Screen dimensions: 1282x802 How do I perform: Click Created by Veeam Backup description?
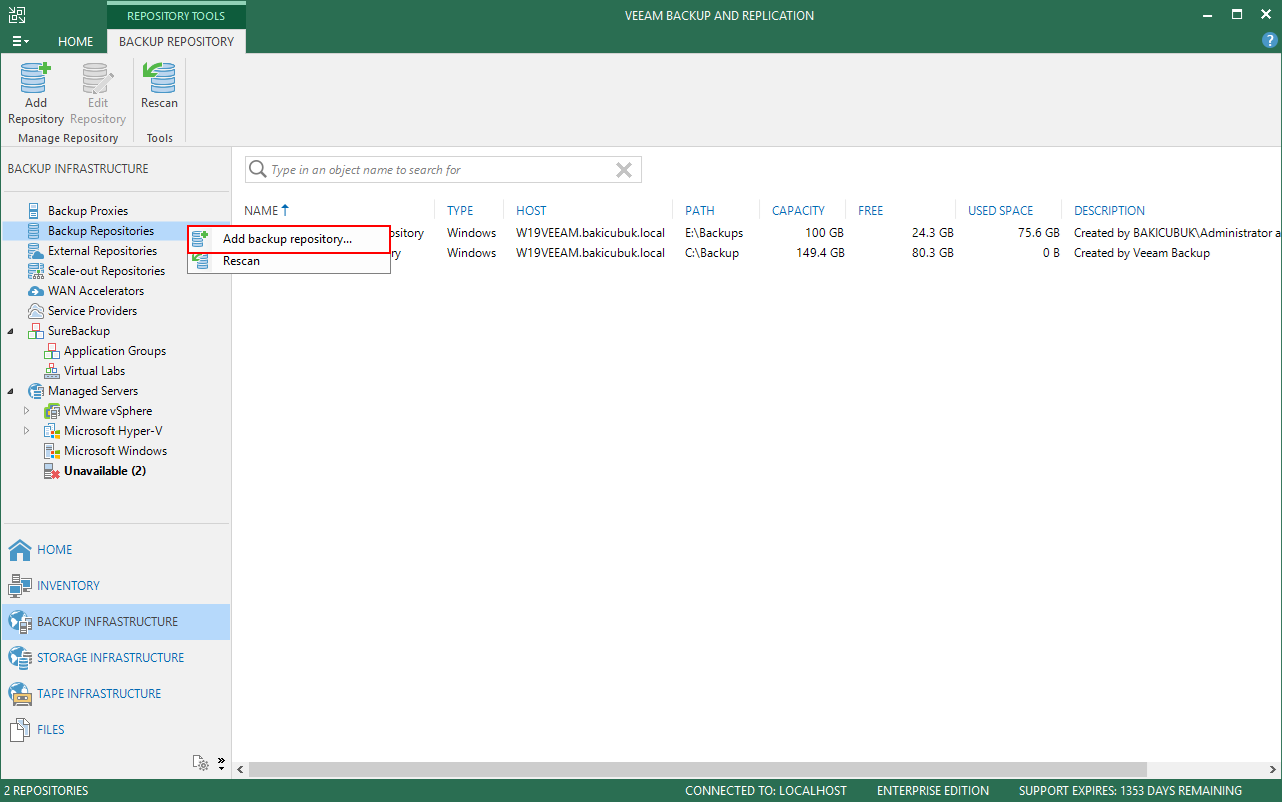pyautogui.click(x=1142, y=253)
